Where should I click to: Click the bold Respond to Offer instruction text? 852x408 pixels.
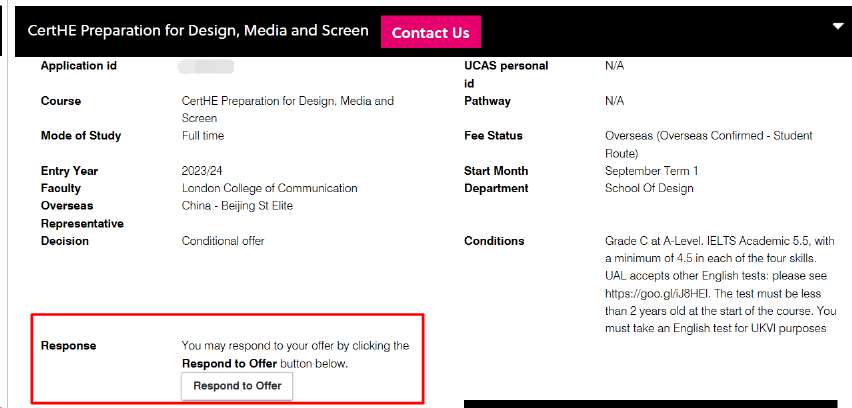click(x=229, y=363)
